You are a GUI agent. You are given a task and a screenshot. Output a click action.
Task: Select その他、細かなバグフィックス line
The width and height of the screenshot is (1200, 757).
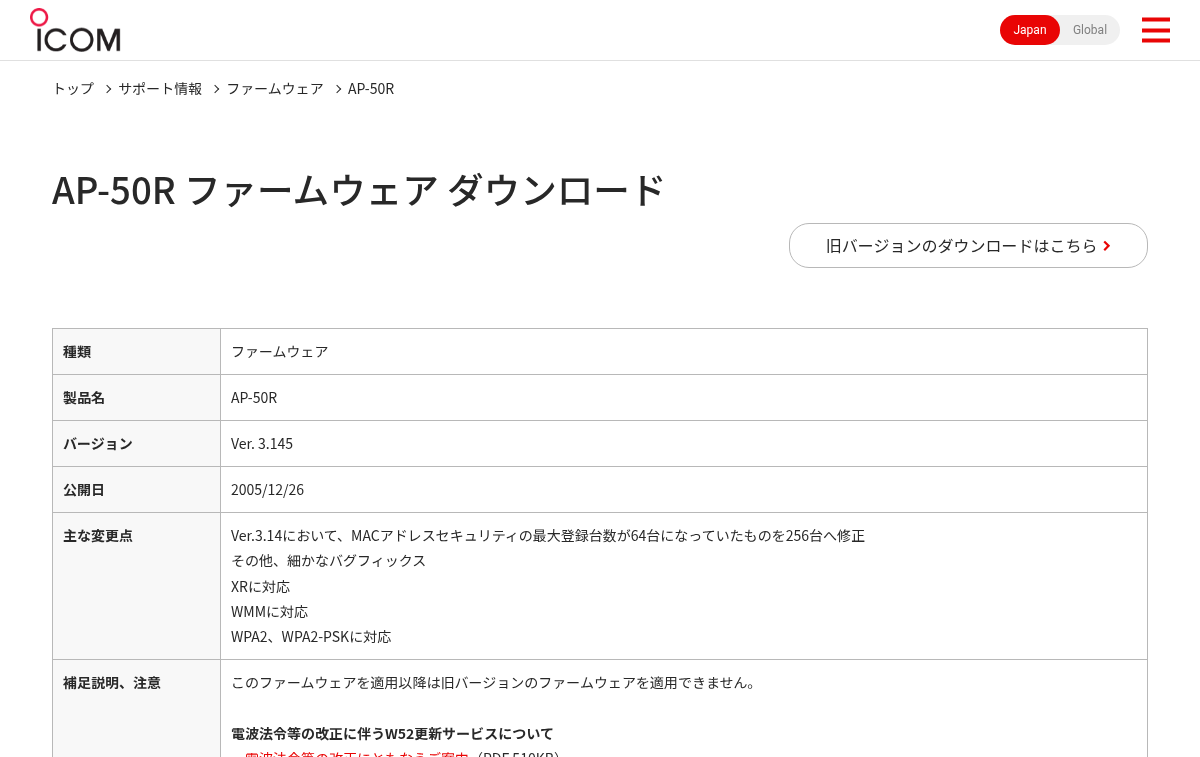point(329,560)
